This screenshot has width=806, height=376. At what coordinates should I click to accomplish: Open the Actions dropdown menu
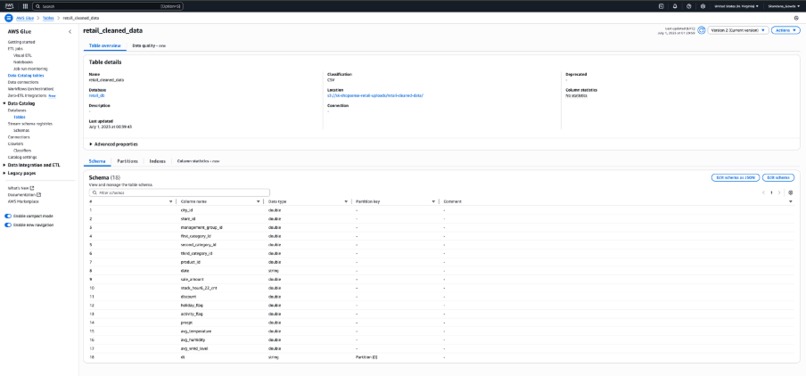click(x=785, y=30)
